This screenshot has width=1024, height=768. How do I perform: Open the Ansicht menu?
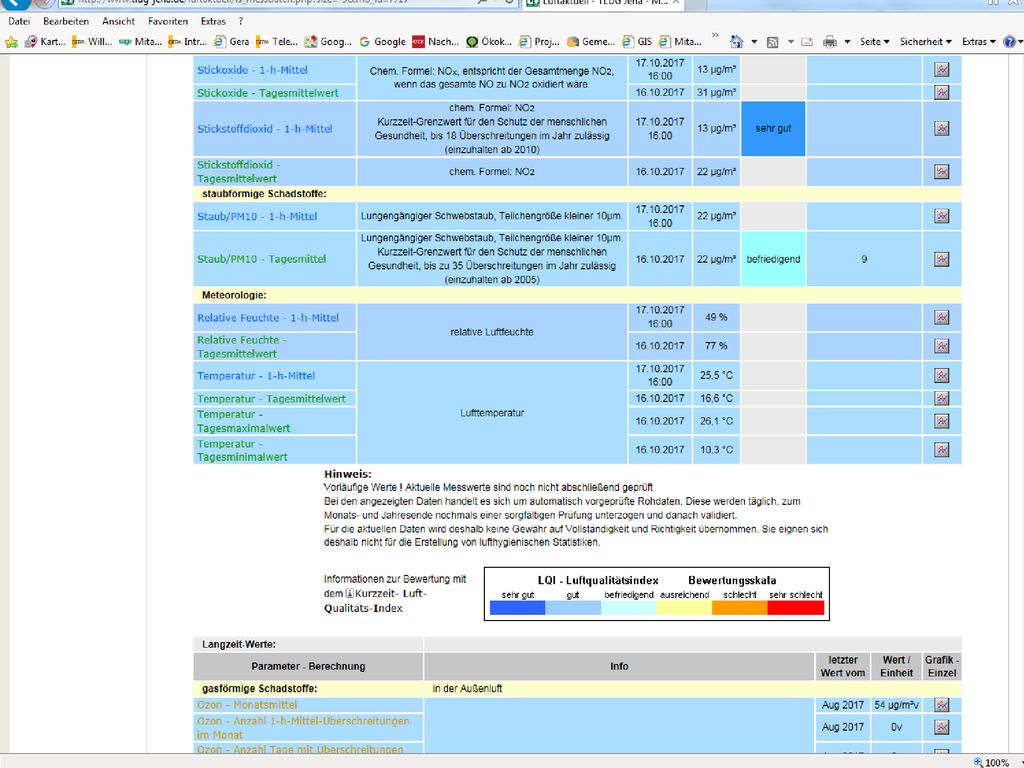(x=118, y=22)
